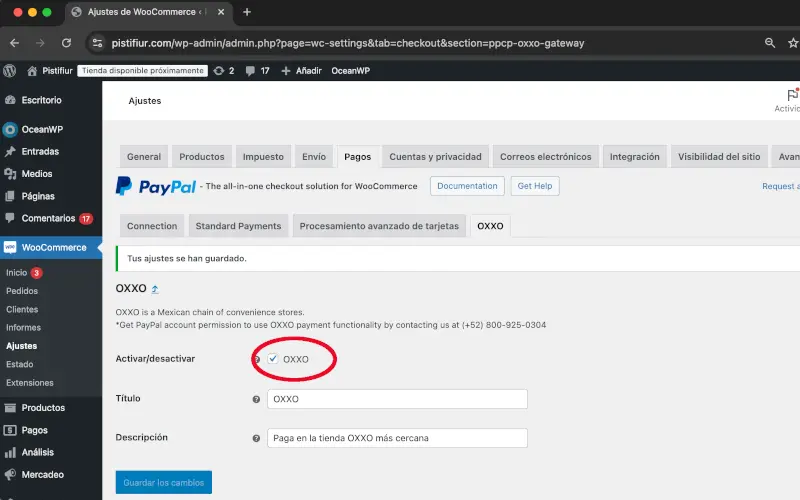The height and width of the screenshot is (500, 800).
Task: Open Extensiones submenu
Action: (30, 383)
